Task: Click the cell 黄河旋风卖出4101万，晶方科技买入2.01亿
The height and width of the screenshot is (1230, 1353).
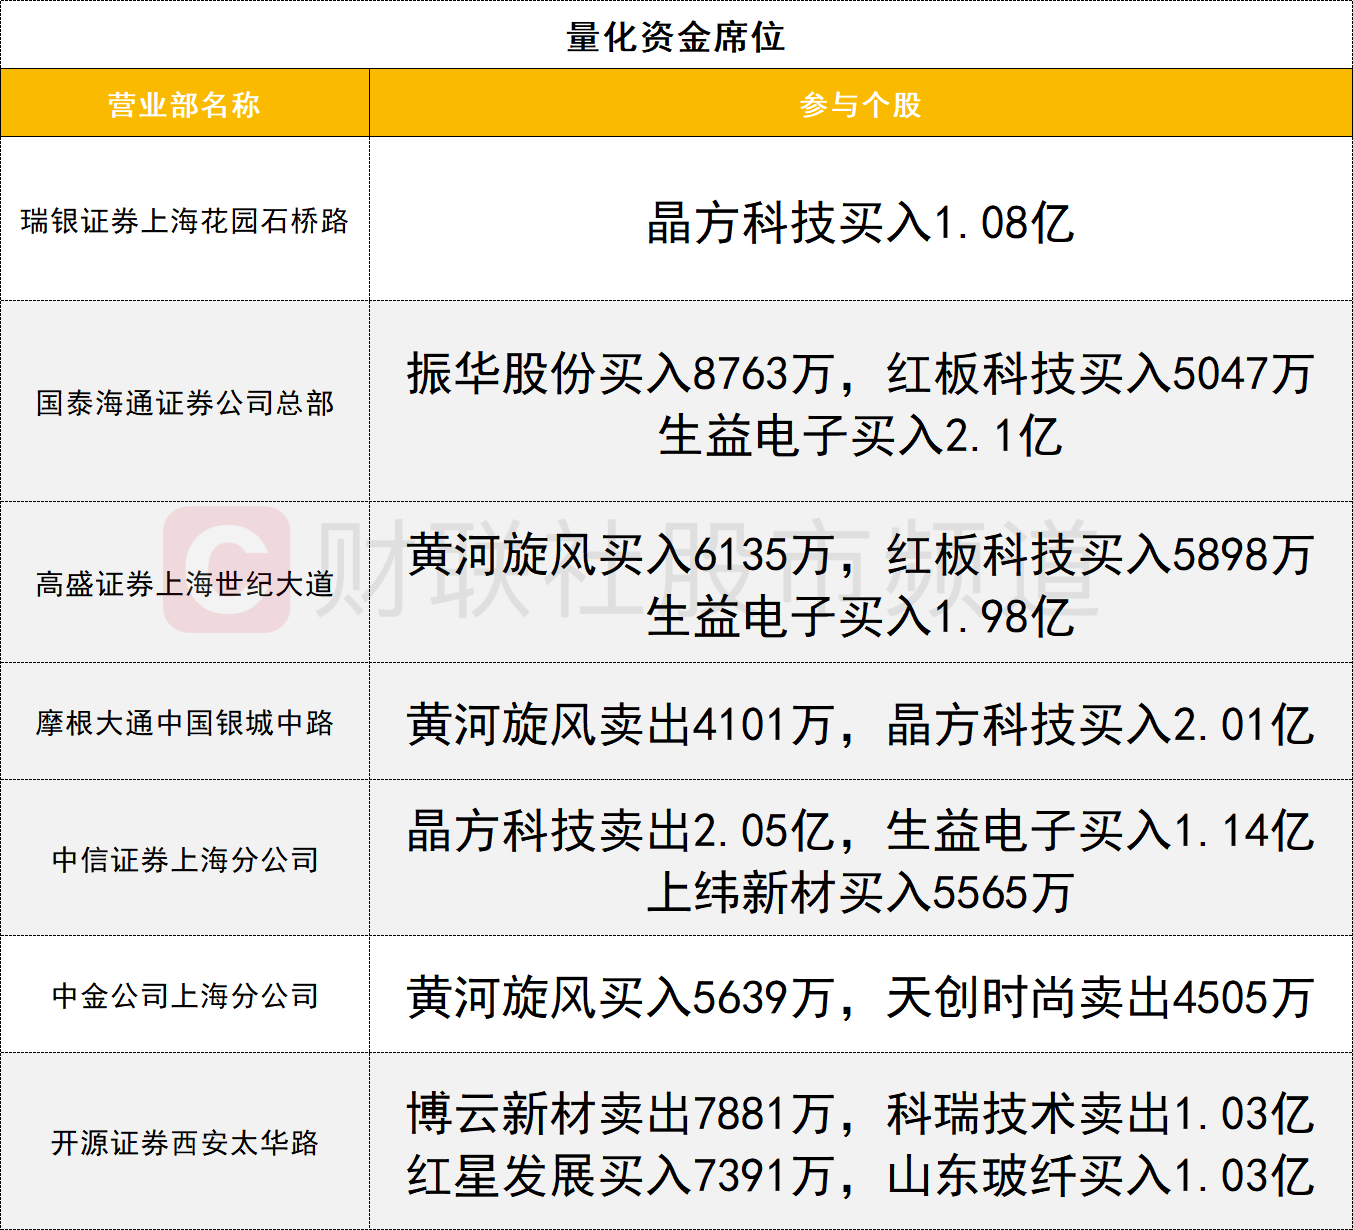Action: point(861,724)
